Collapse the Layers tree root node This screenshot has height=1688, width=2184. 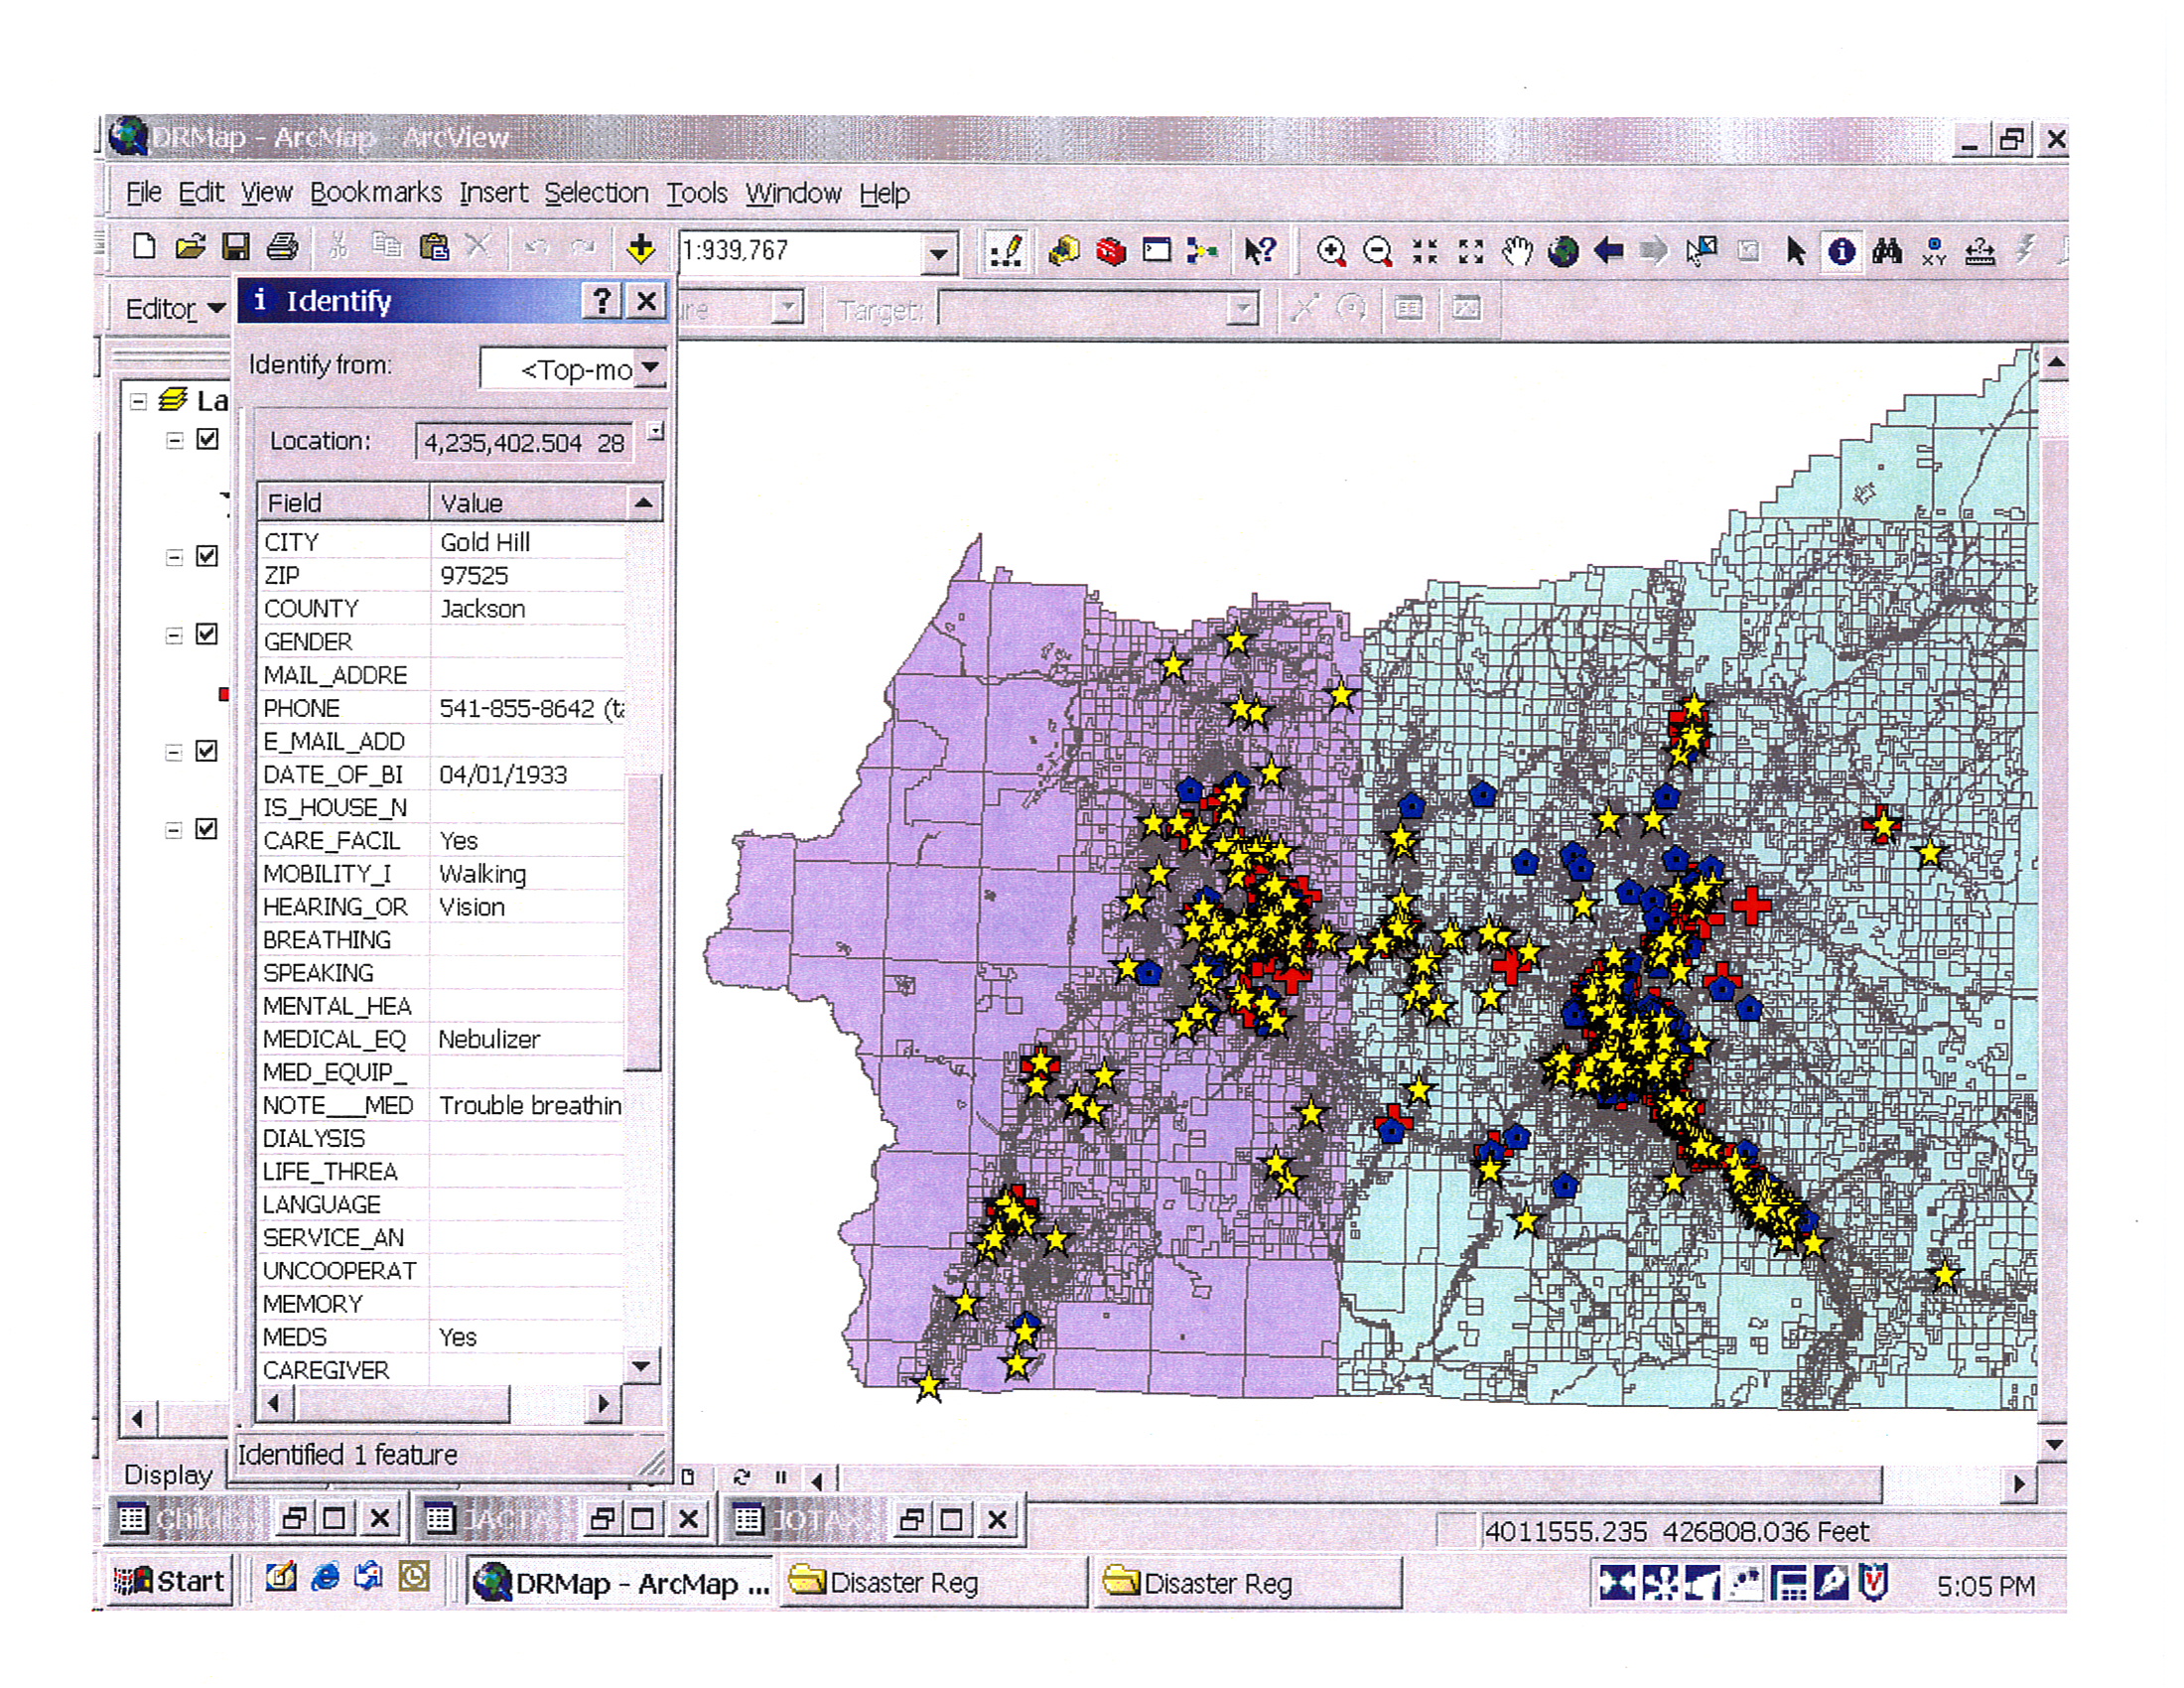coord(139,402)
